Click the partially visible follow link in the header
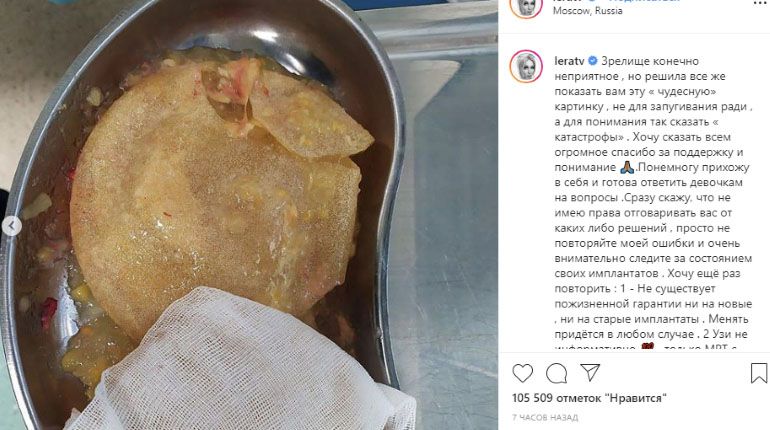This screenshot has width=770, height=430. [x=645, y=1]
